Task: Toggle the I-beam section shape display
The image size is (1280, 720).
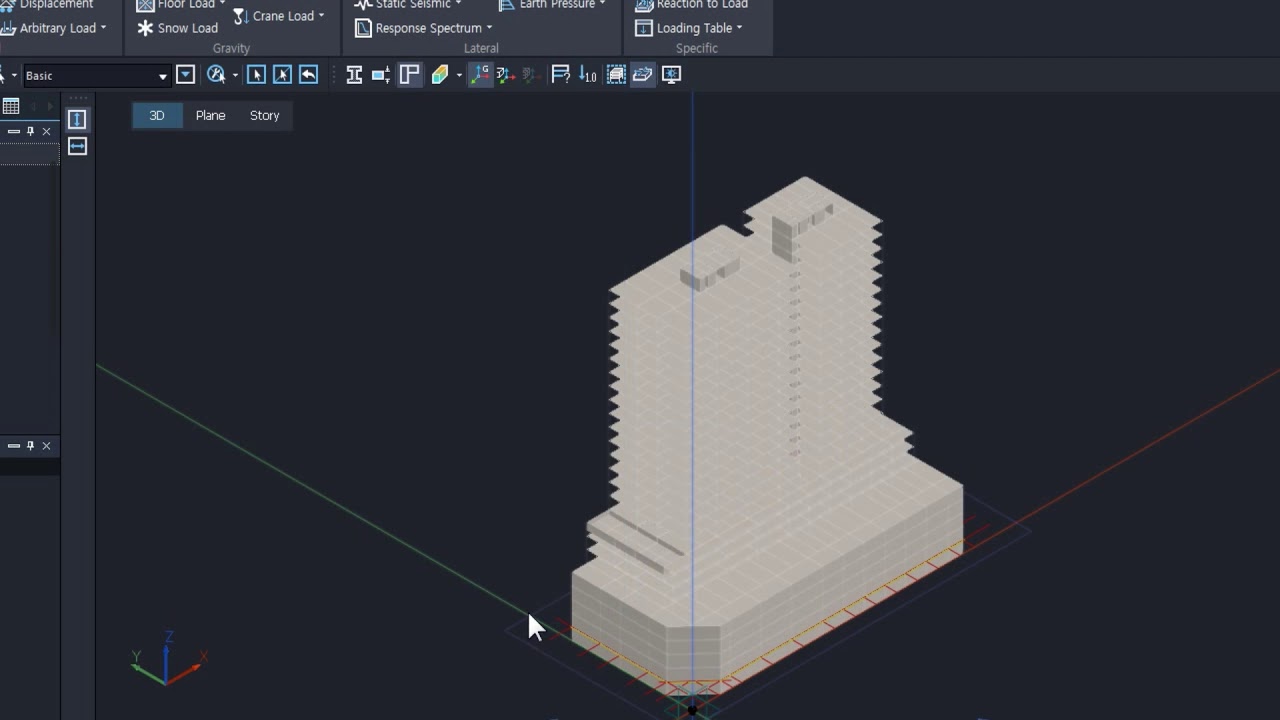Action: pyautogui.click(x=354, y=75)
